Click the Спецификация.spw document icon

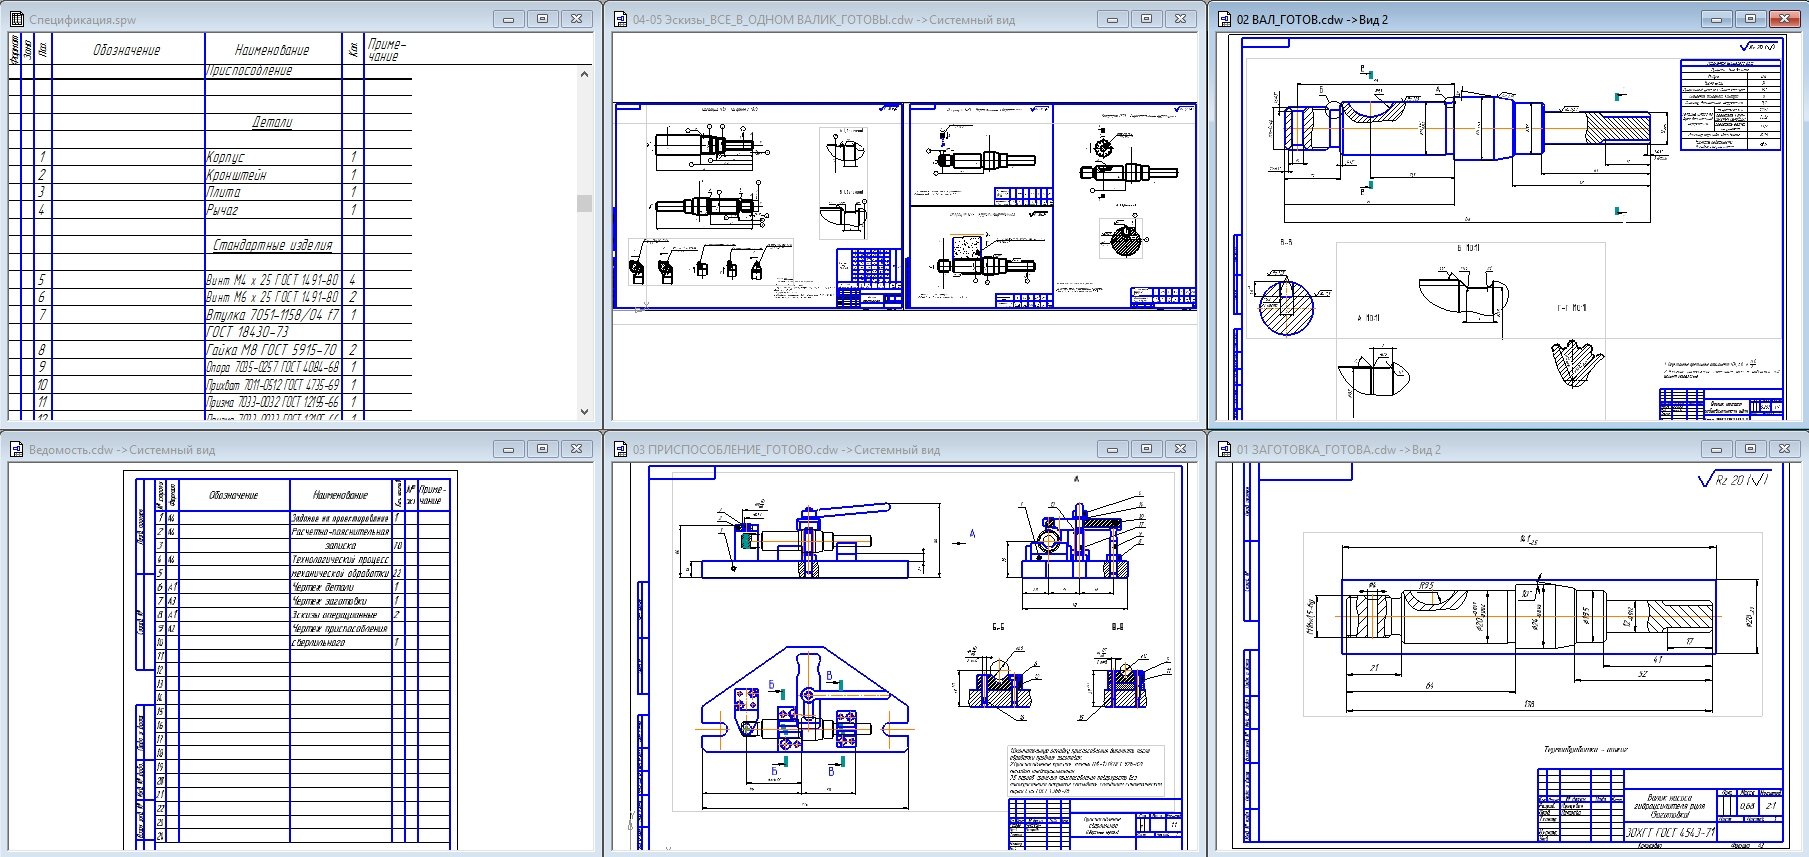point(16,19)
